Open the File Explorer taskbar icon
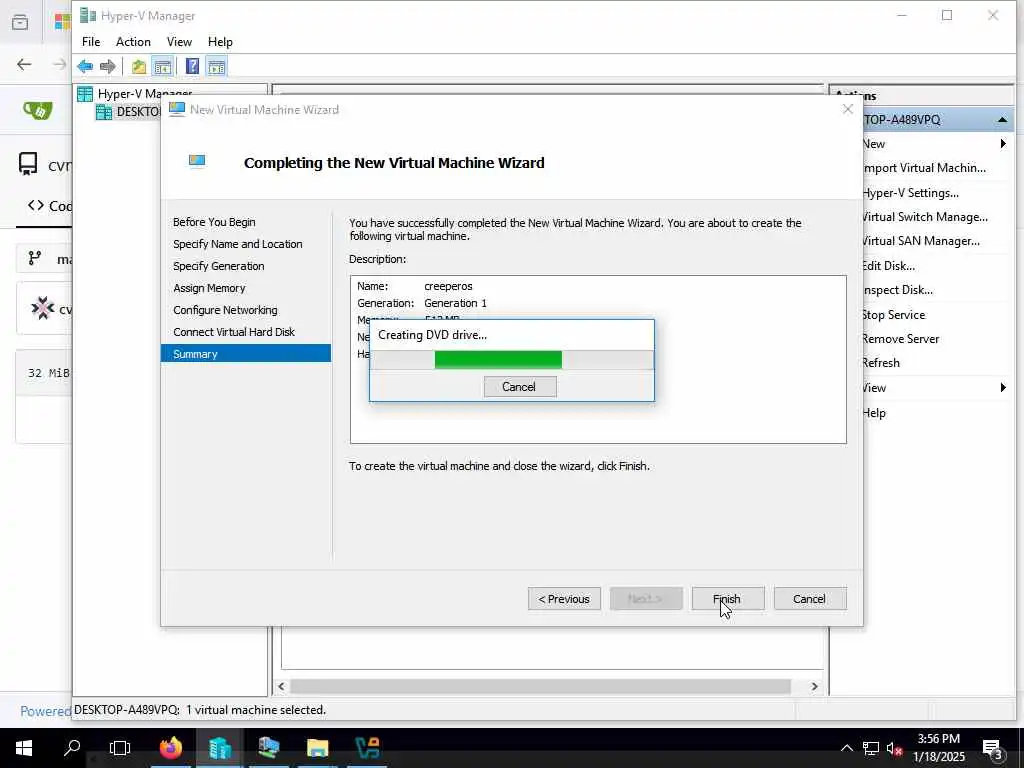1024x768 pixels. point(318,748)
